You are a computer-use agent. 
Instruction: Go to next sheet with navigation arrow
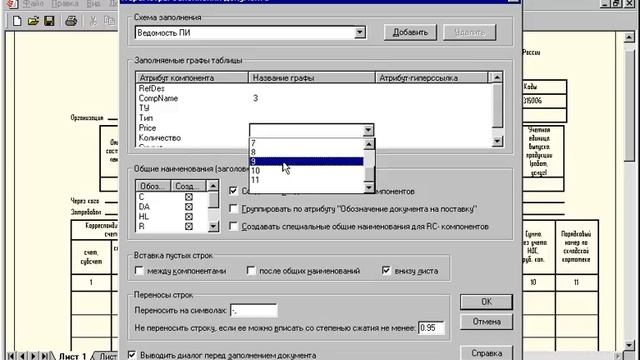[33, 356]
